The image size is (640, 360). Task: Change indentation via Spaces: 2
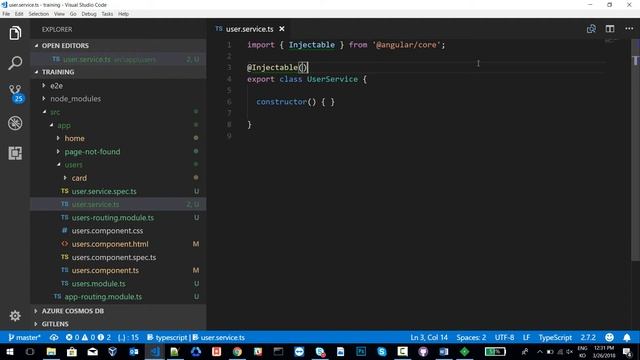pos(471,338)
